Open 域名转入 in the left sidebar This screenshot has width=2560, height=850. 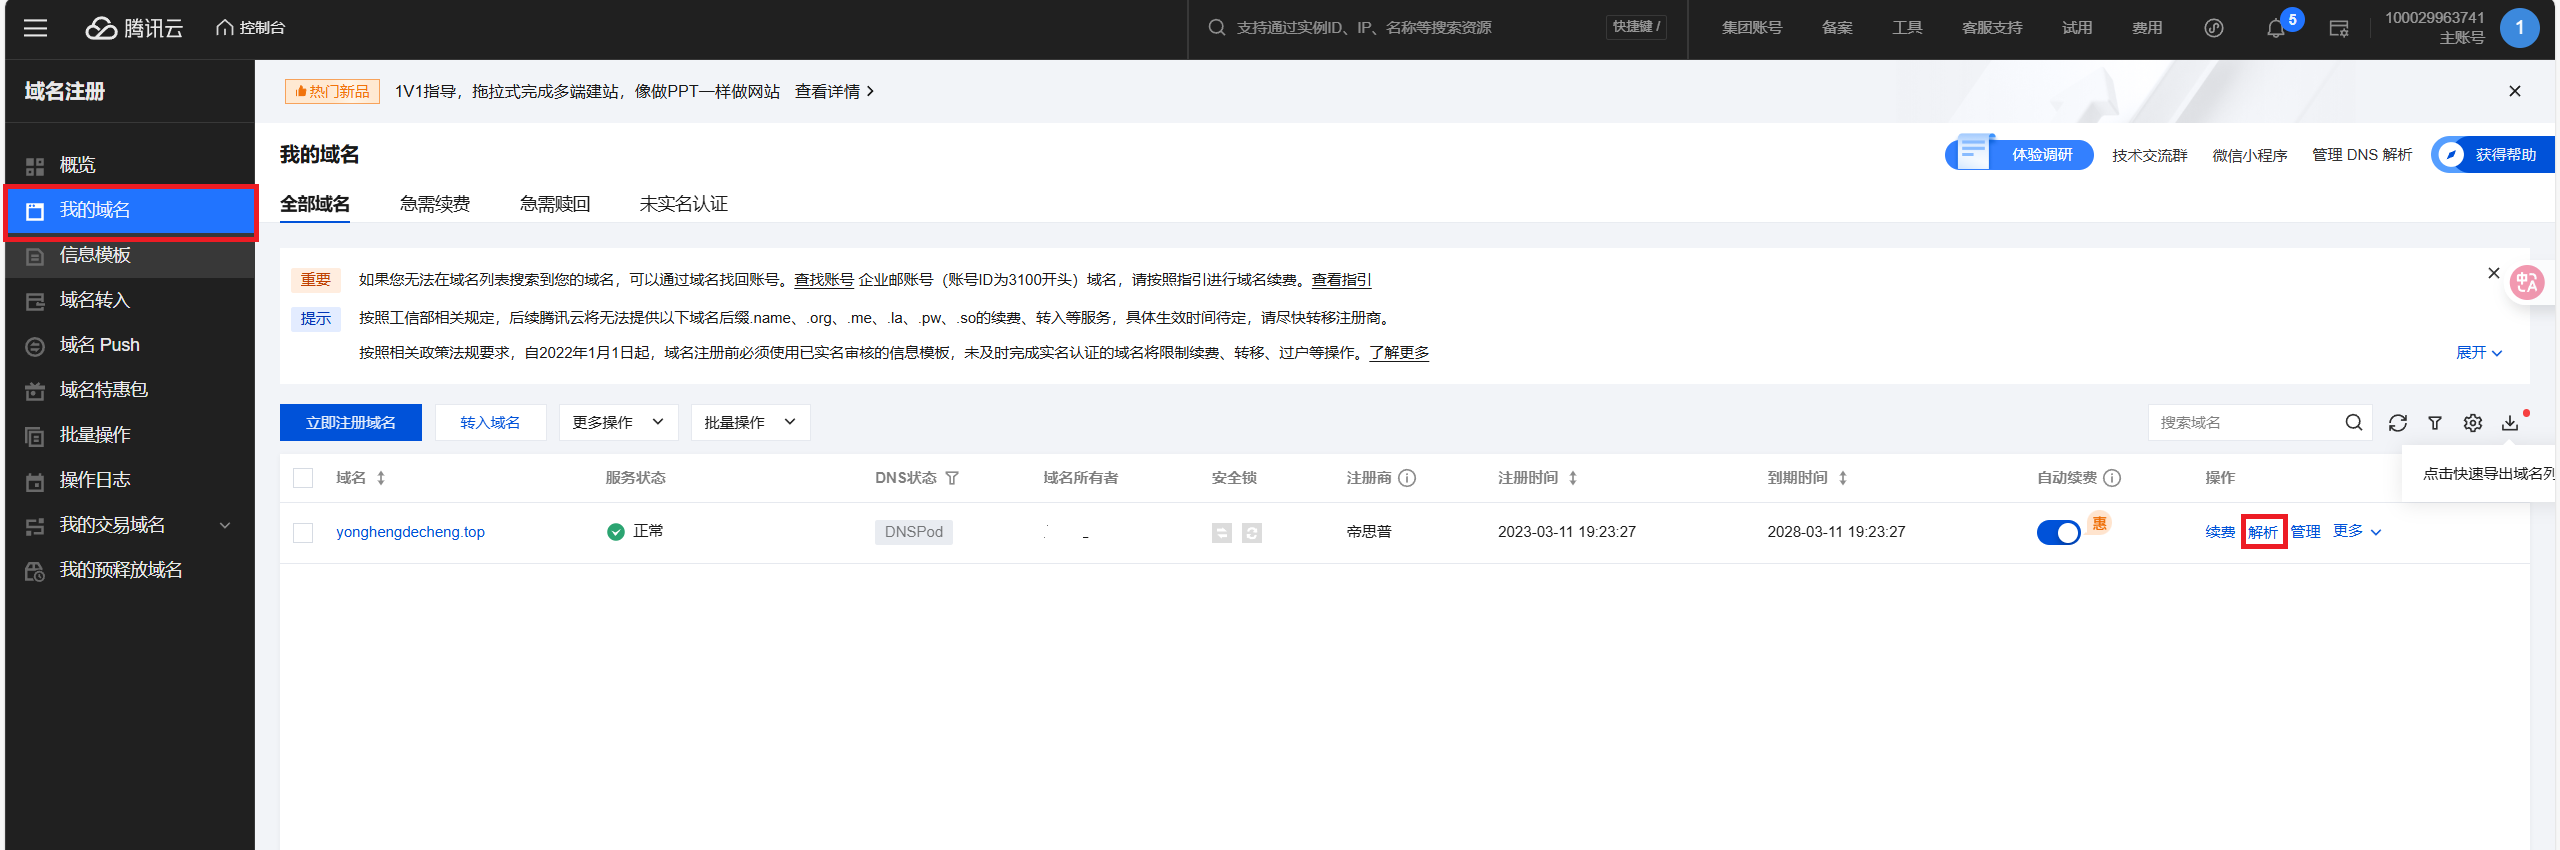tap(95, 300)
